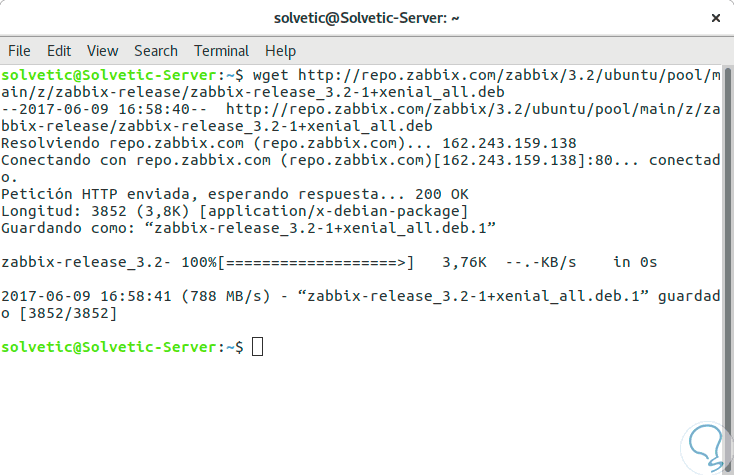
Task: Click the block cursor at the prompt
Action: click(x=258, y=347)
